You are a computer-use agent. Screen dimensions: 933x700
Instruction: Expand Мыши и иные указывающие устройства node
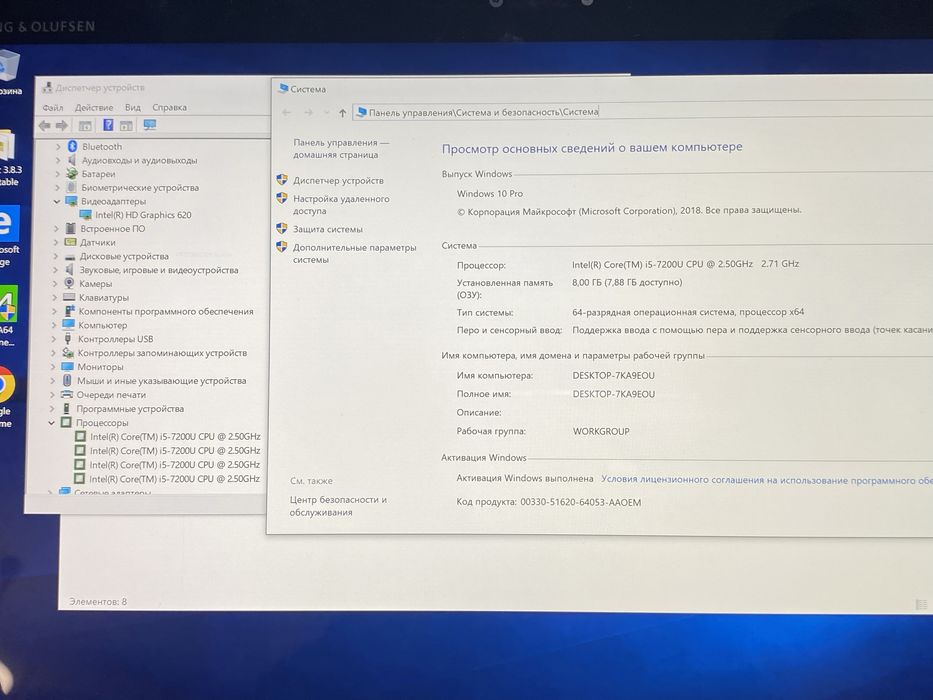point(53,380)
